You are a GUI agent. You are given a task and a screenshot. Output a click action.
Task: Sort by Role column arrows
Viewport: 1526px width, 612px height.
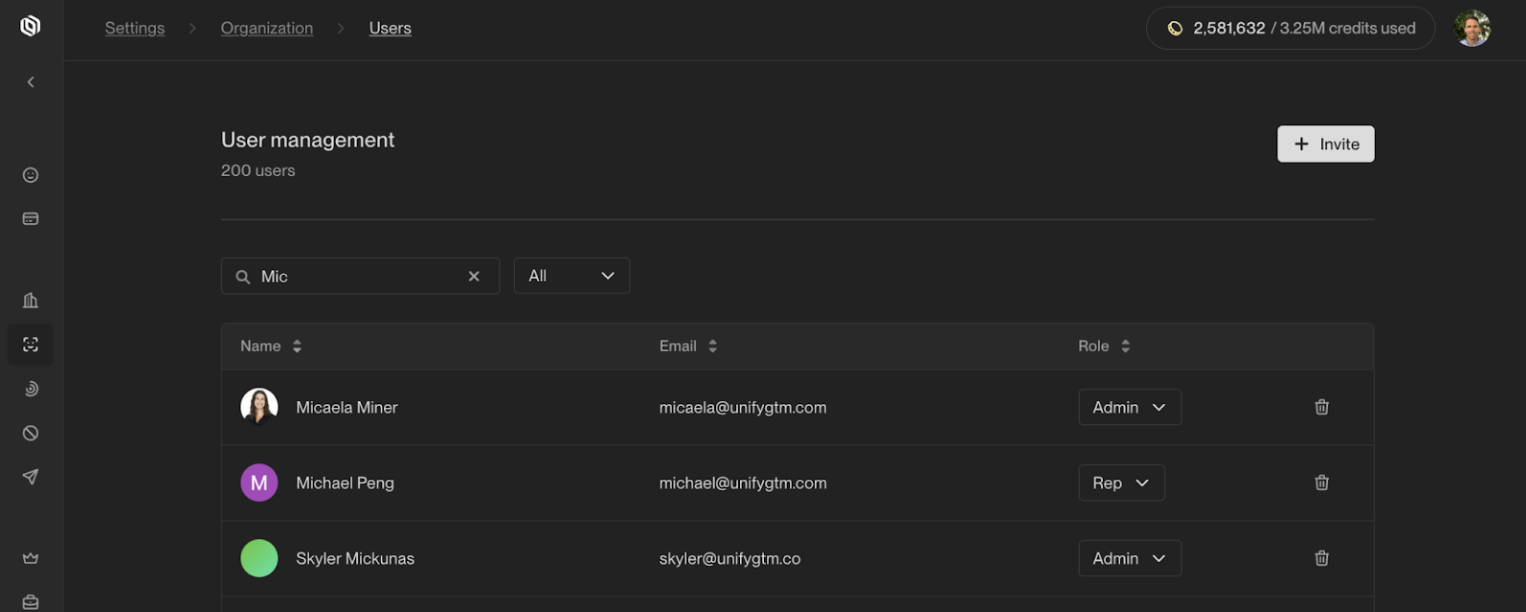1125,346
